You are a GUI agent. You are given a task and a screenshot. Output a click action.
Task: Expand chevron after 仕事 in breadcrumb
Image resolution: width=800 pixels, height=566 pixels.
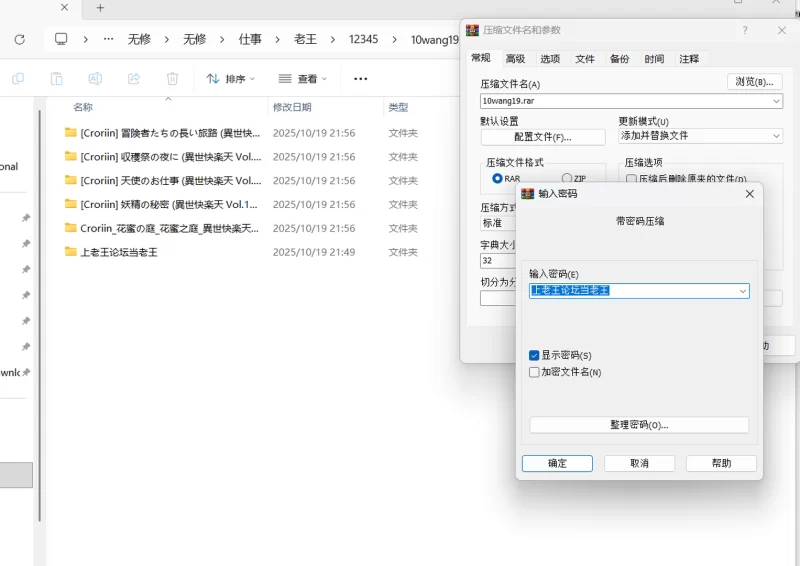[x=277, y=39]
